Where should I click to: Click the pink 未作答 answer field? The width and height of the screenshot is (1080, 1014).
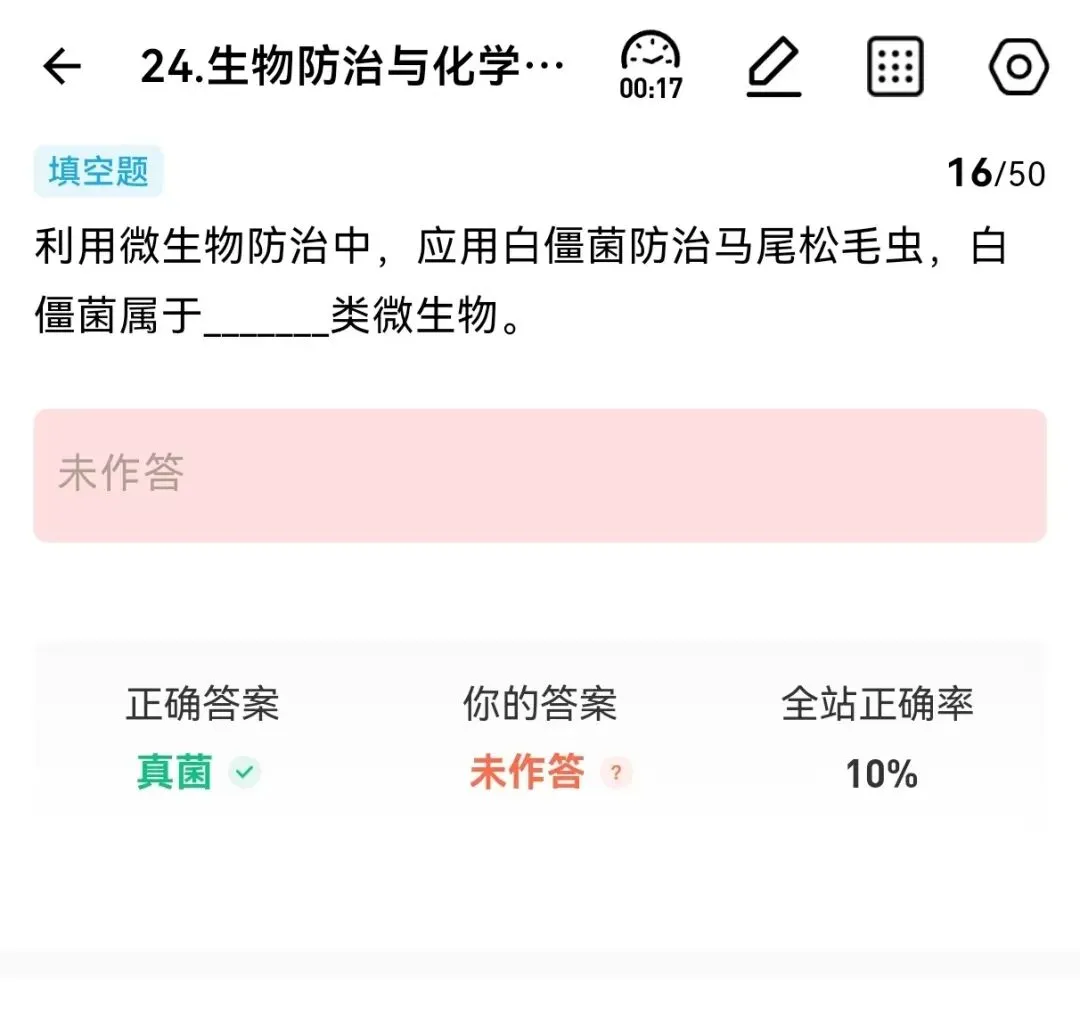click(540, 475)
